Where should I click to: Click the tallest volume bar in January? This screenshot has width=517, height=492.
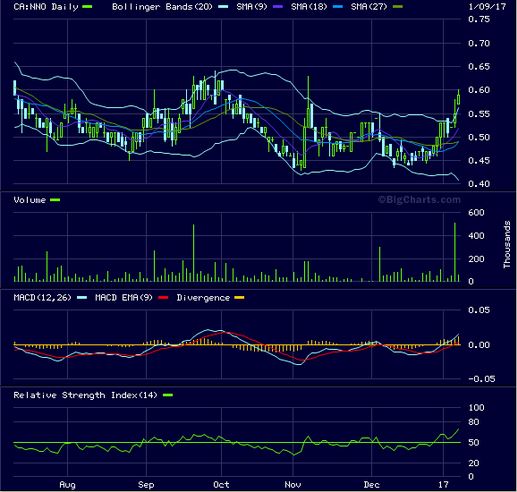click(455, 252)
